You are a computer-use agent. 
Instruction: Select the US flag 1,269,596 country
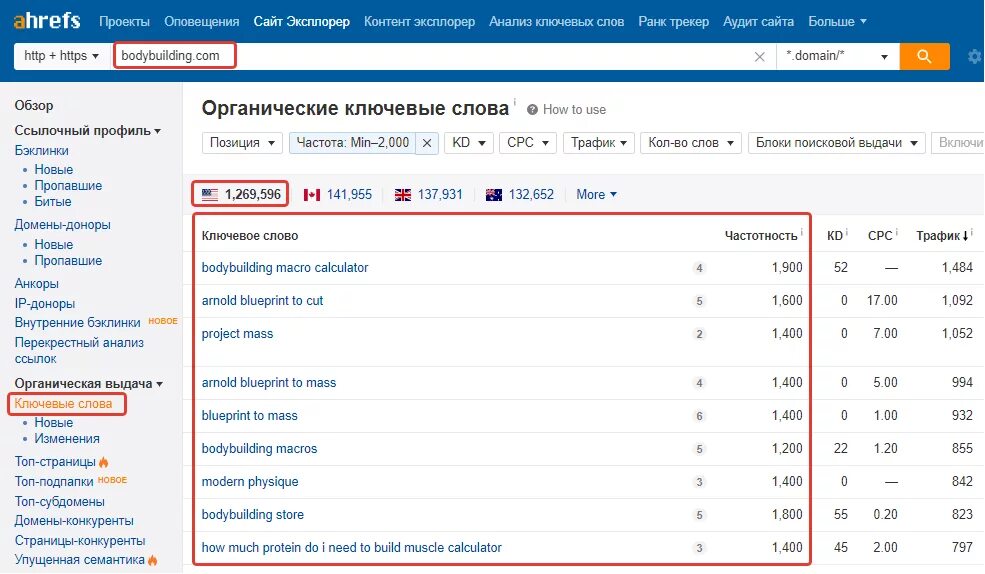click(x=241, y=194)
